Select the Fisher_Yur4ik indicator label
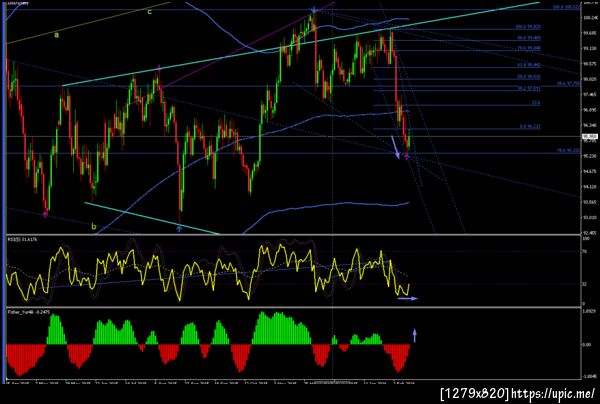Viewport: 600px width, 404px height. pos(28,312)
